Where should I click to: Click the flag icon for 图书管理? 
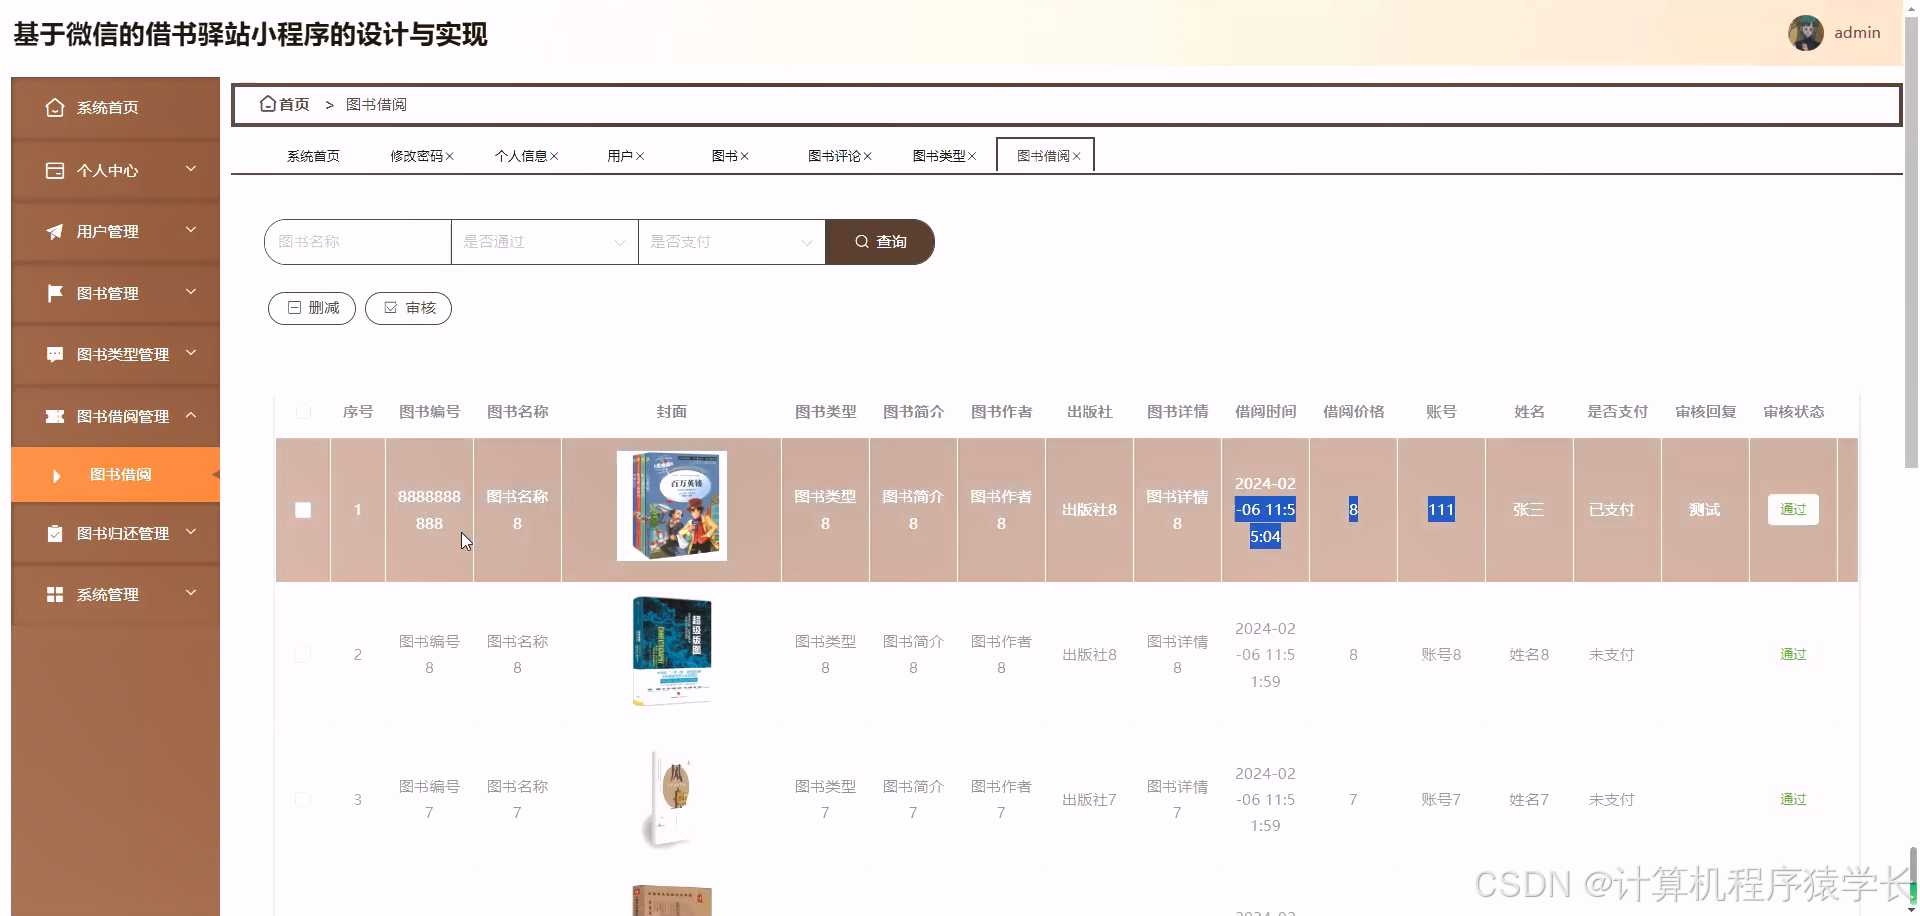[x=55, y=293]
